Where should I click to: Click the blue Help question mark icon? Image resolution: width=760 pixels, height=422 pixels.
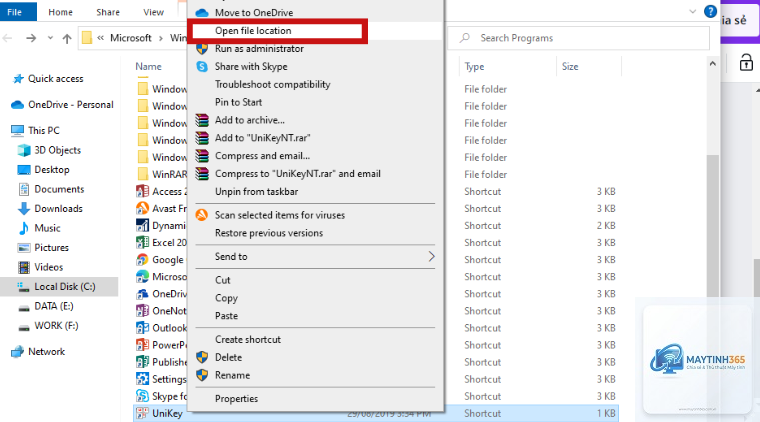[710, 12]
